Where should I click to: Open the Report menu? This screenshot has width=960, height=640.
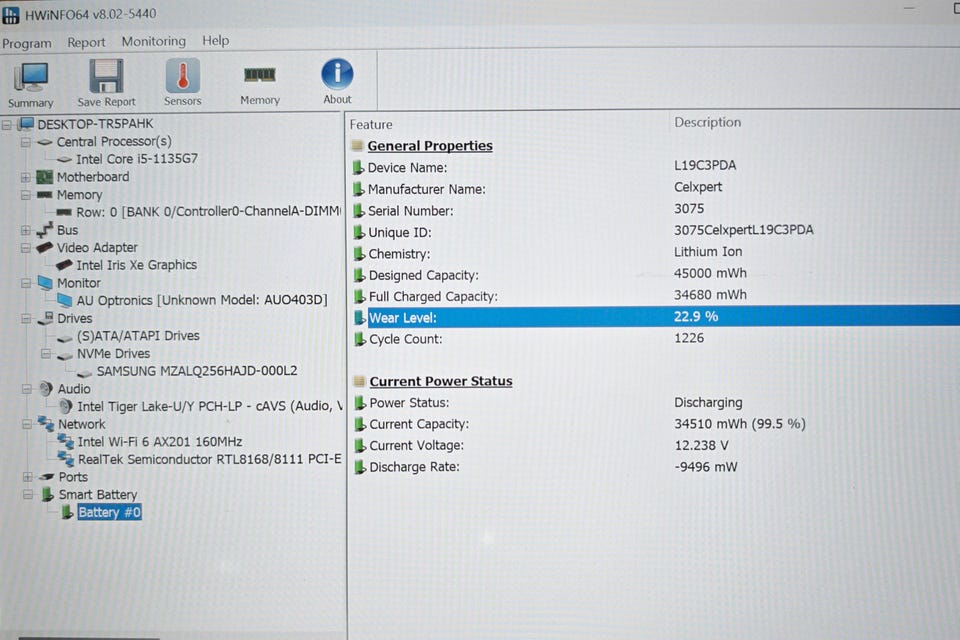[86, 42]
